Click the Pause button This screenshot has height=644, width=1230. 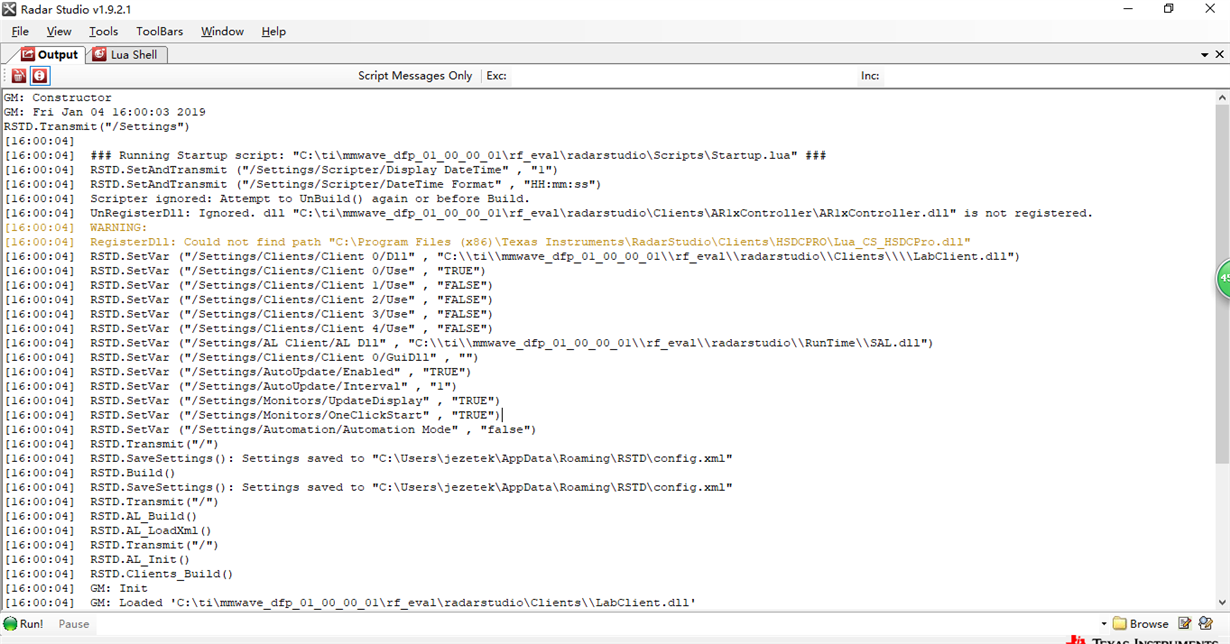click(74, 624)
